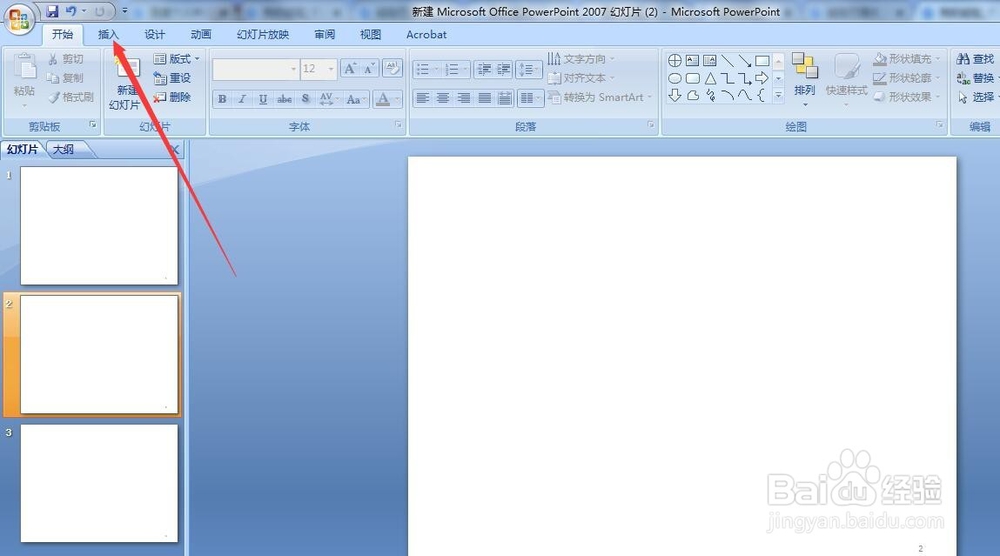Click 格式刷 format painter
Image resolution: width=1000 pixels, height=556 pixels.
tap(71, 97)
